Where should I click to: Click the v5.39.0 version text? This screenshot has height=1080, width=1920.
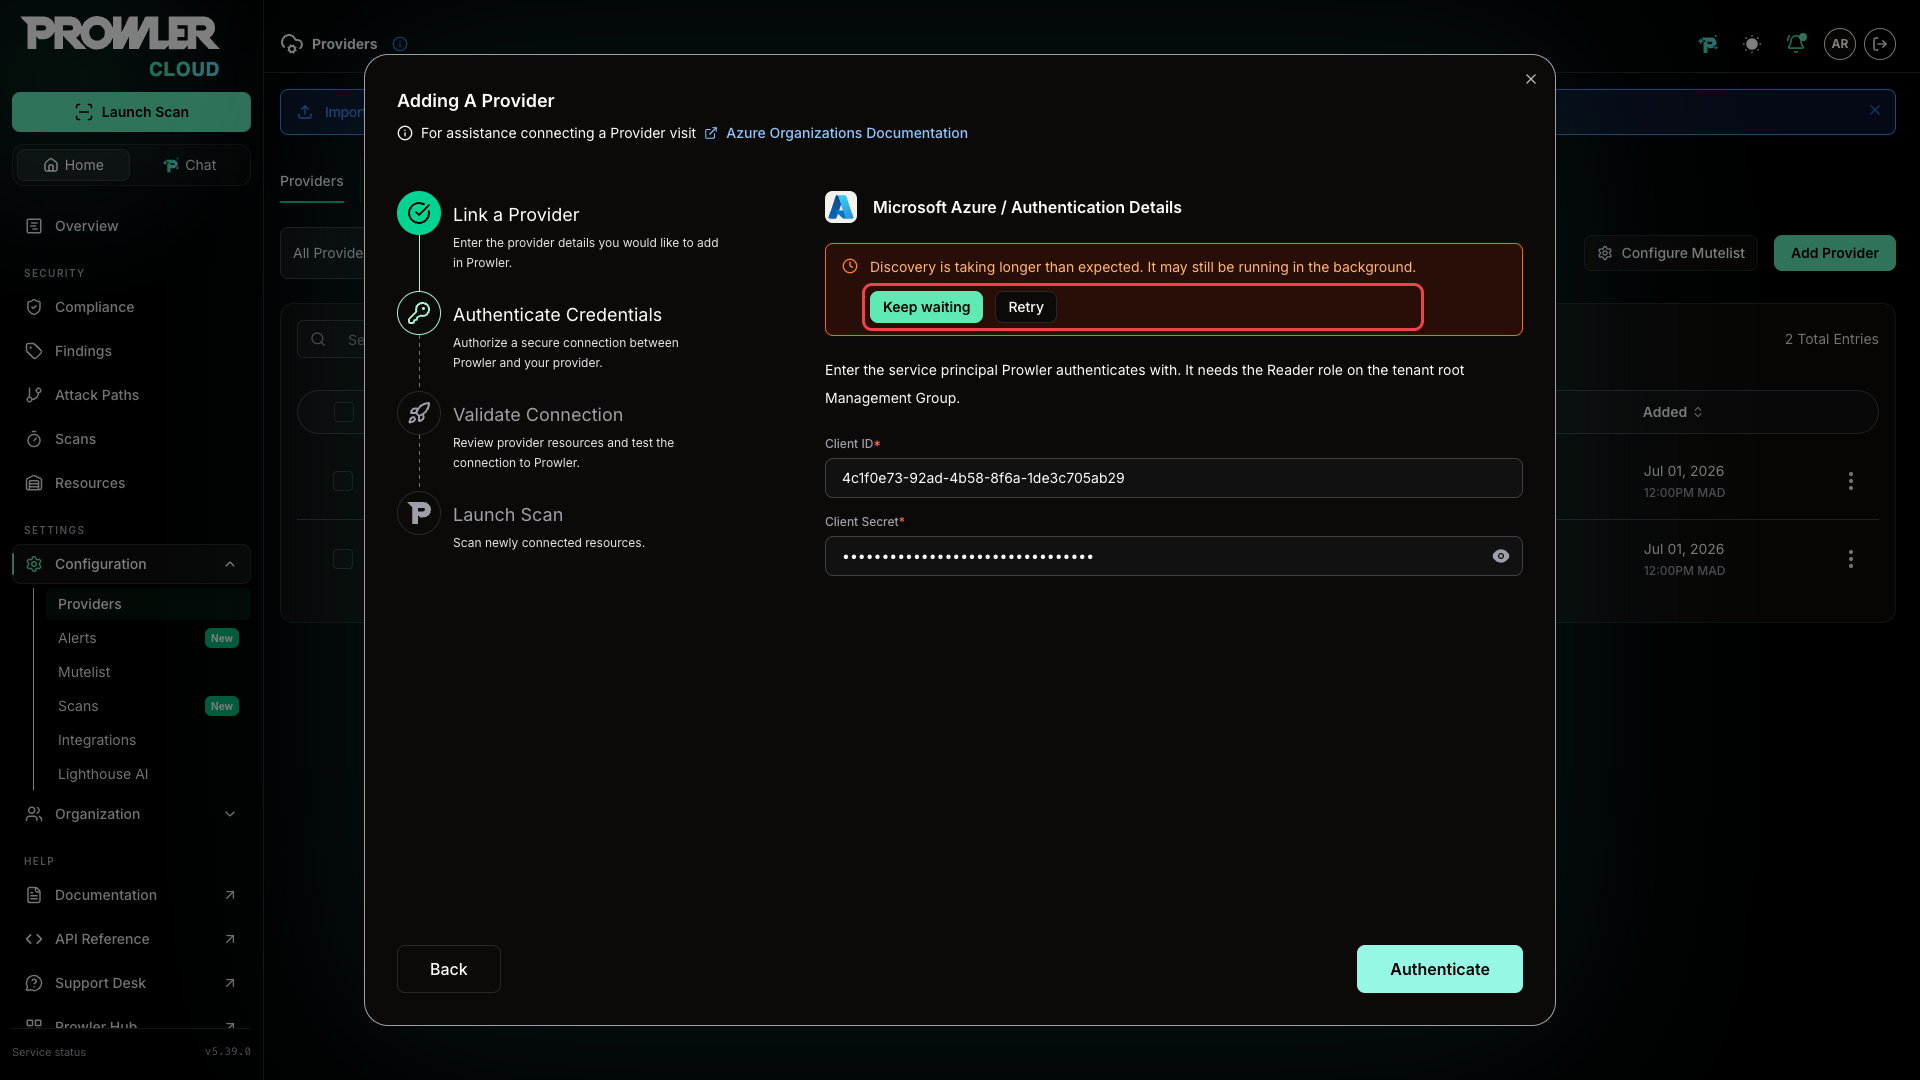pyautogui.click(x=228, y=1052)
